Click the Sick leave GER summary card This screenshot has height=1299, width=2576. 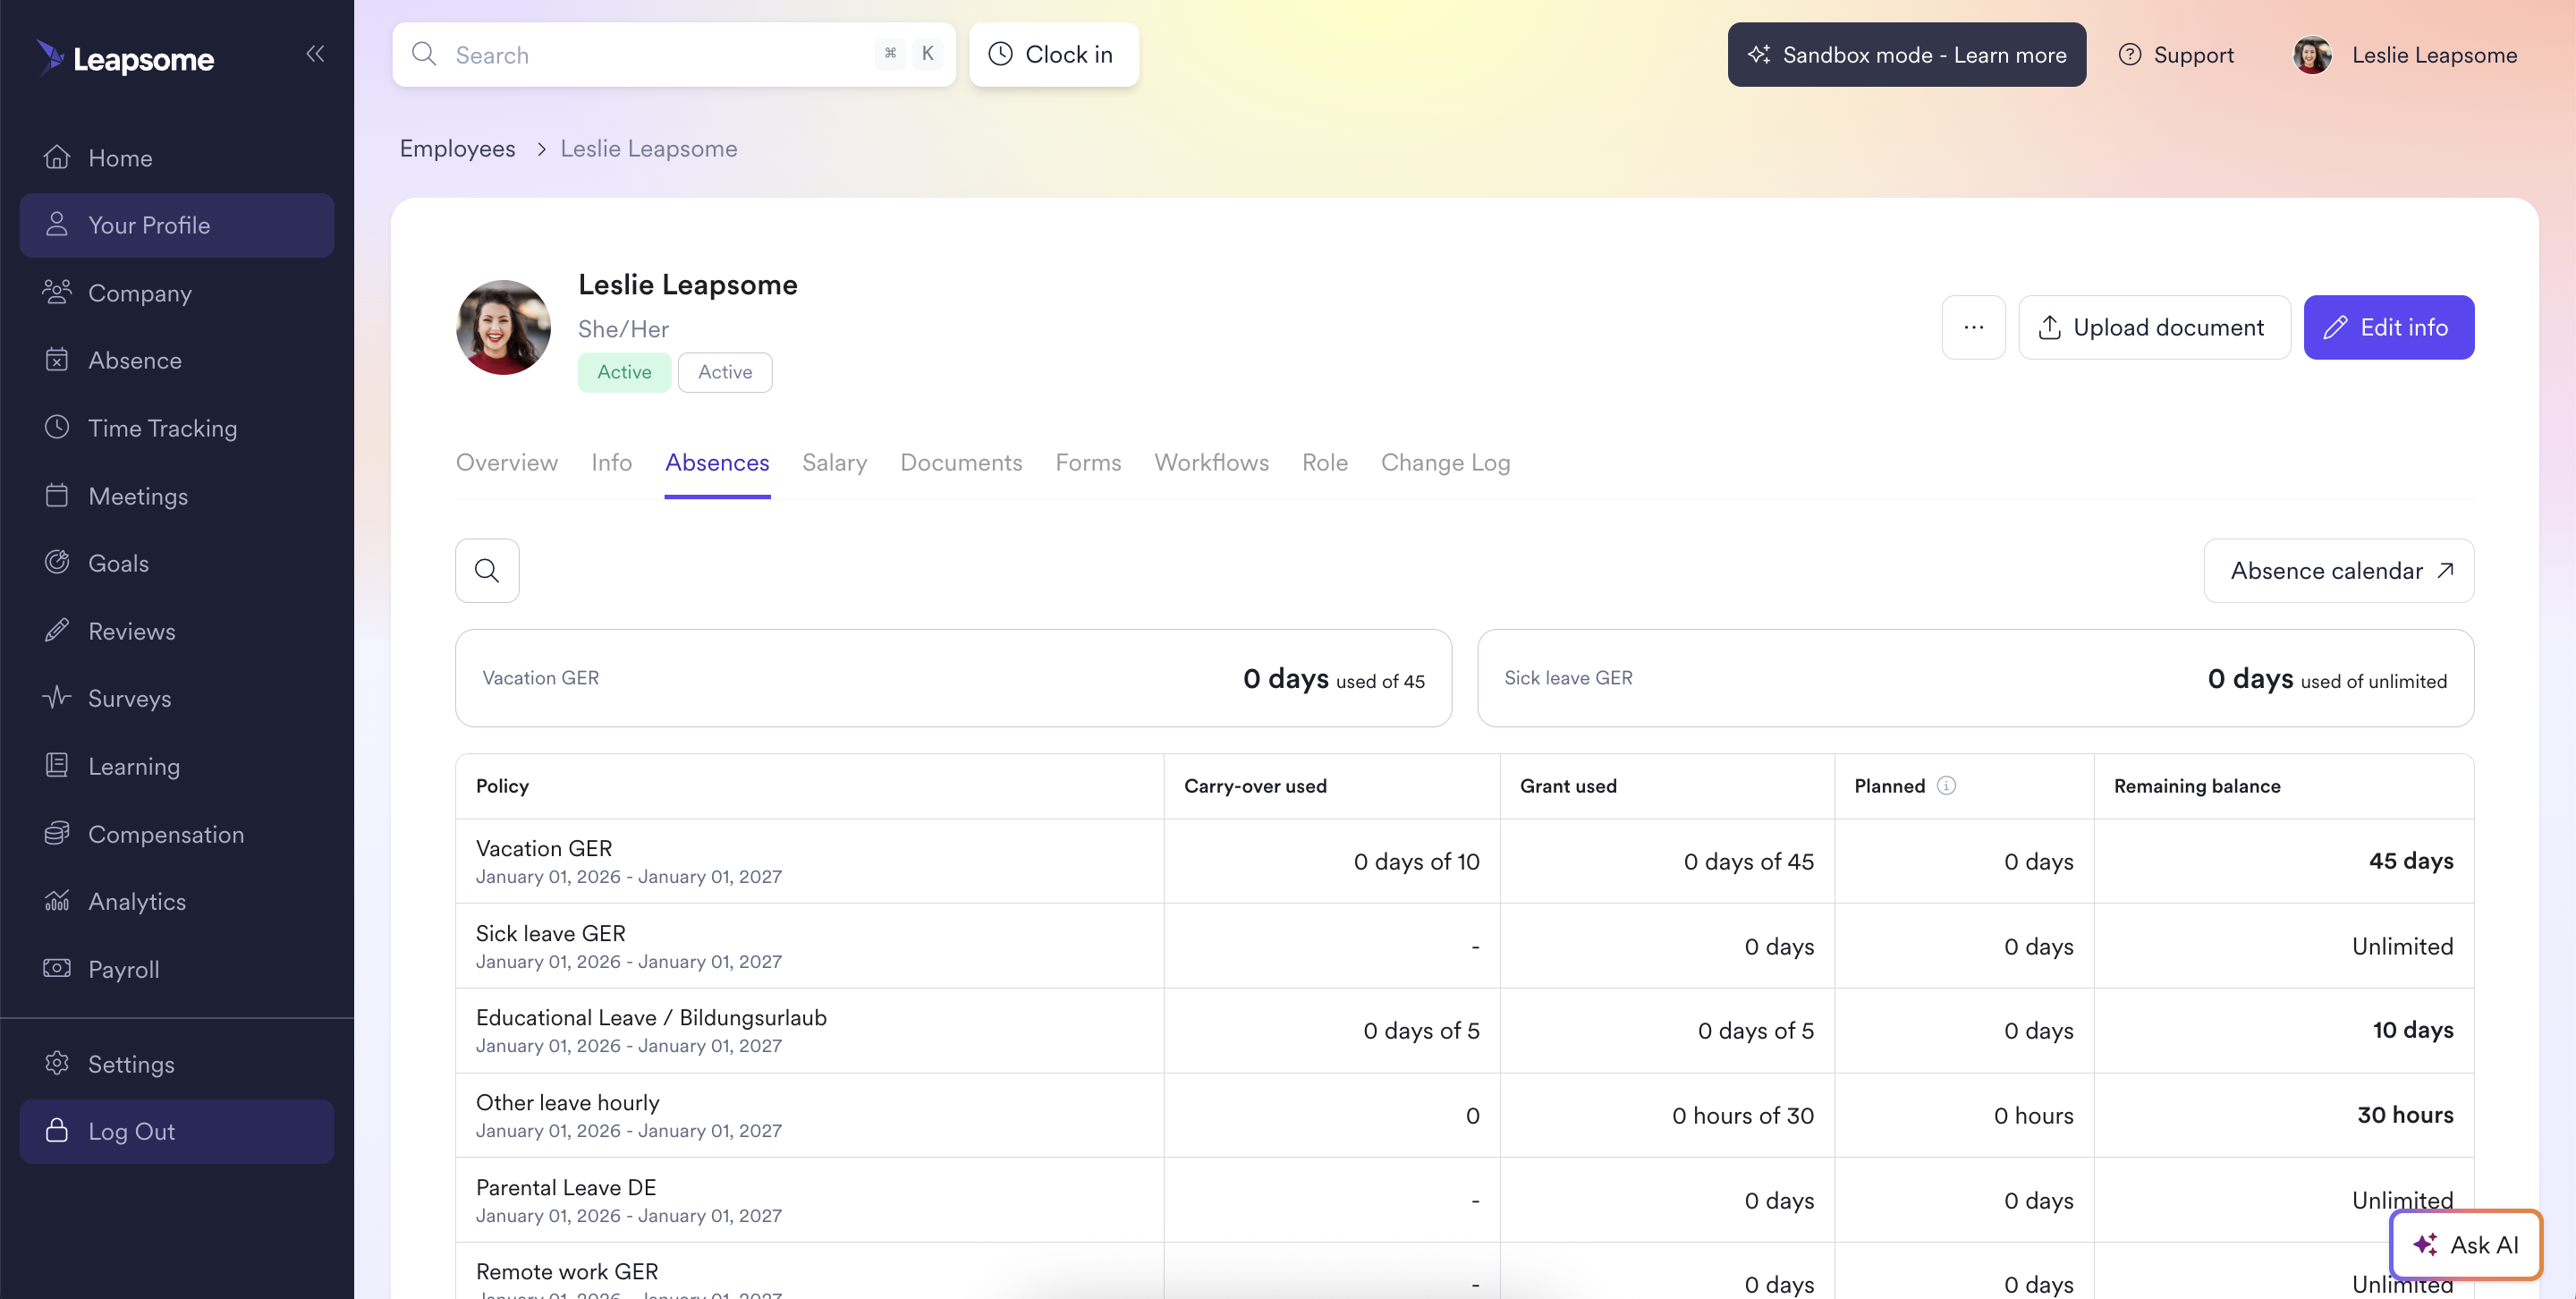coord(1975,678)
